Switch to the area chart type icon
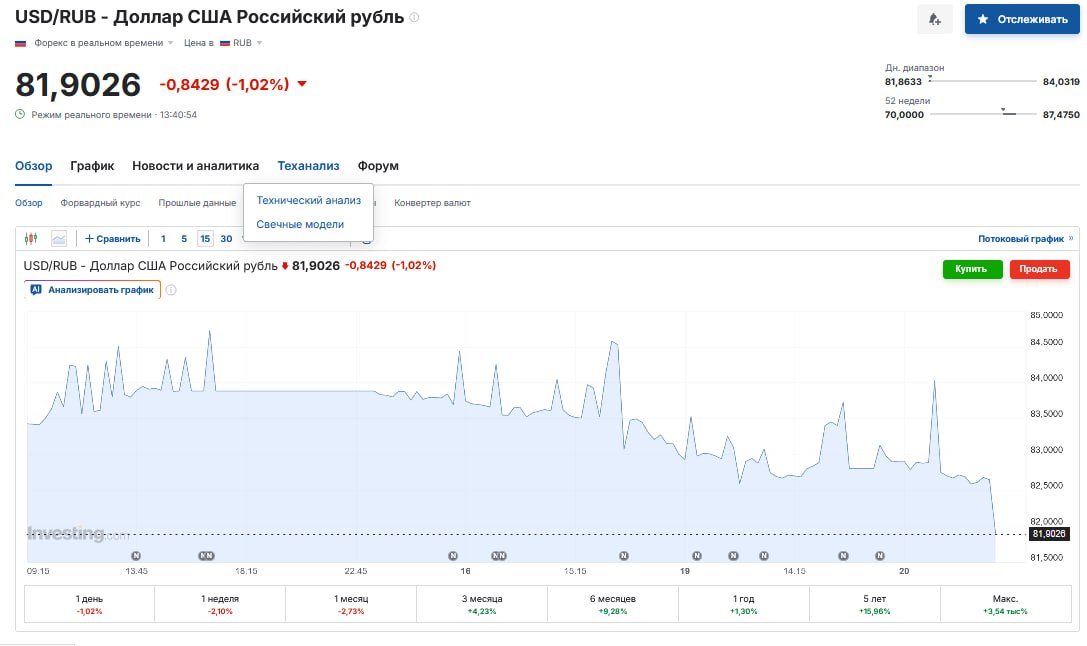The width and height of the screenshot is (1087, 646). pyautogui.click(x=59, y=238)
